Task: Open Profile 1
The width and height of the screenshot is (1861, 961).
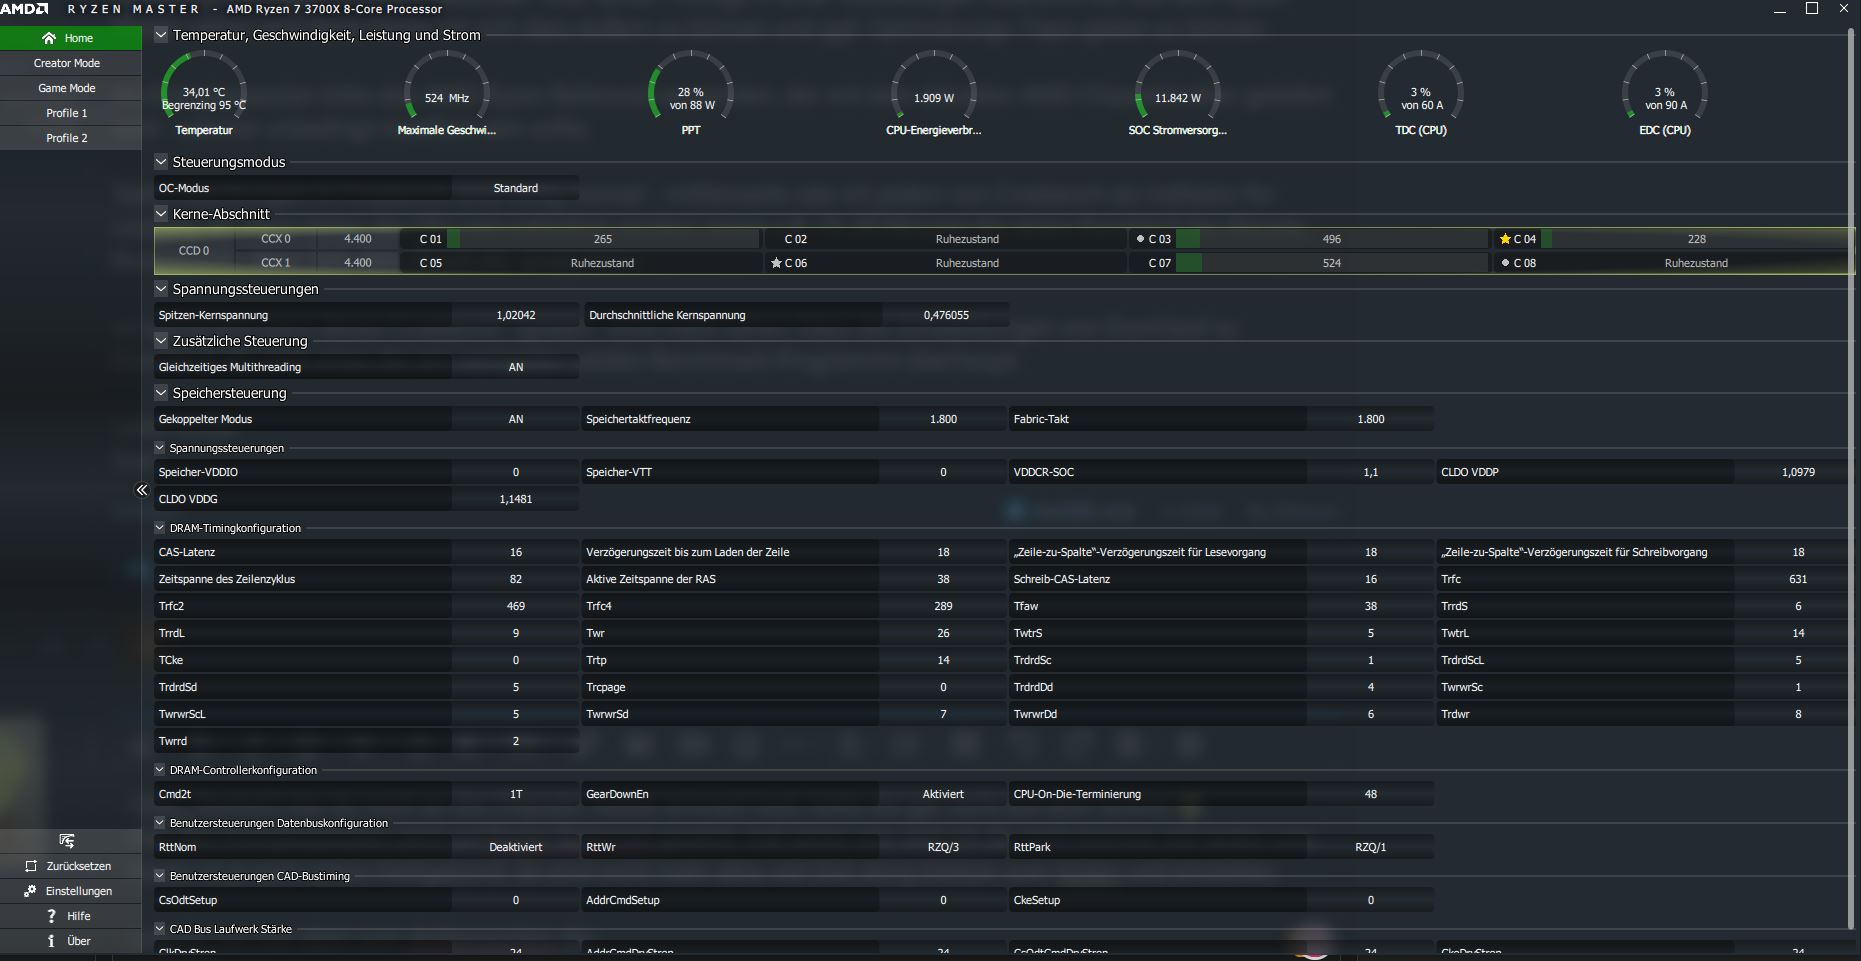Action: click(x=71, y=113)
